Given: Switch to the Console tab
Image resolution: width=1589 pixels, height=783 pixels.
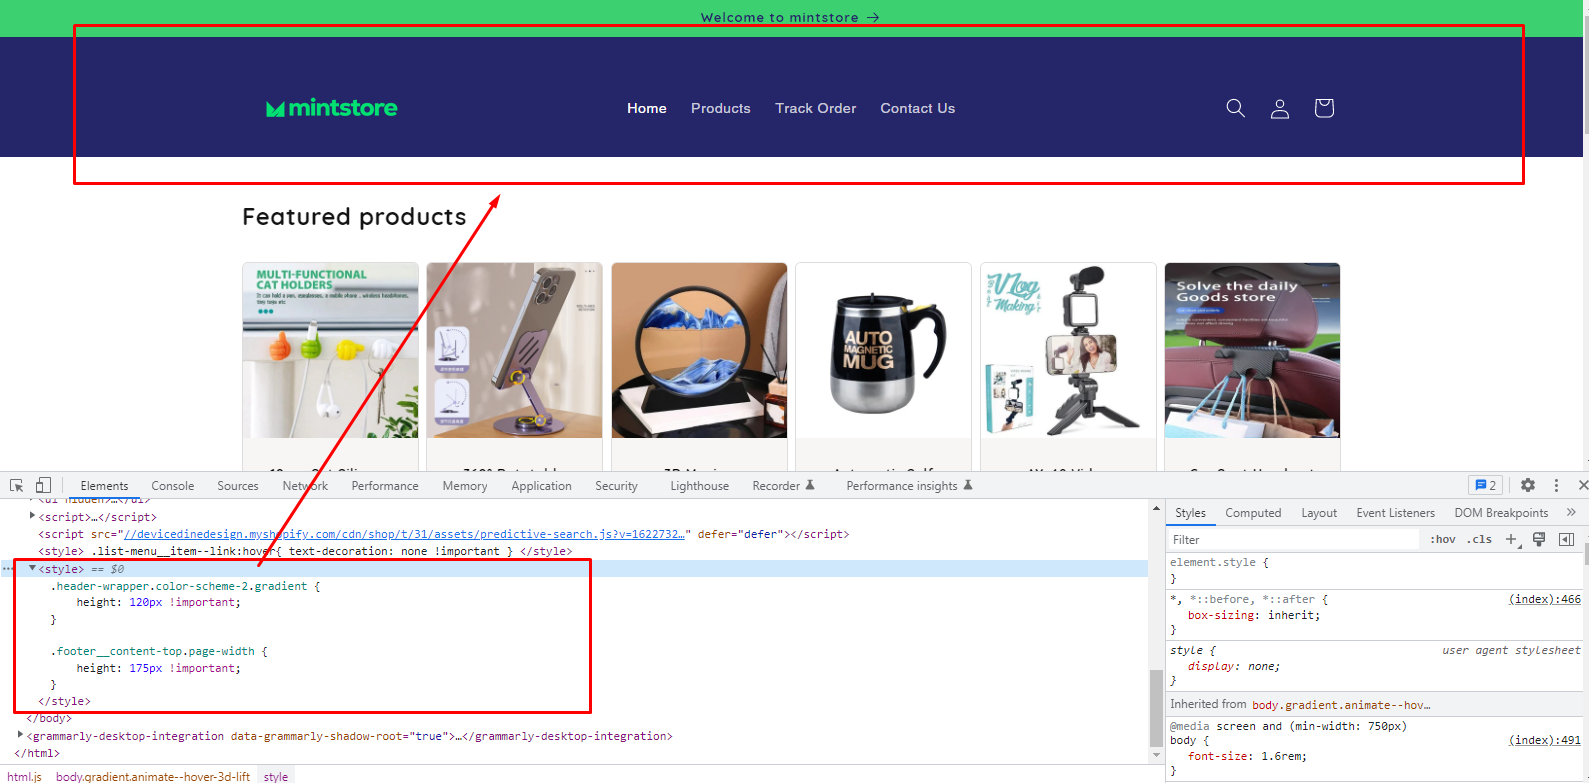Looking at the screenshot, I should click(173, 486).
